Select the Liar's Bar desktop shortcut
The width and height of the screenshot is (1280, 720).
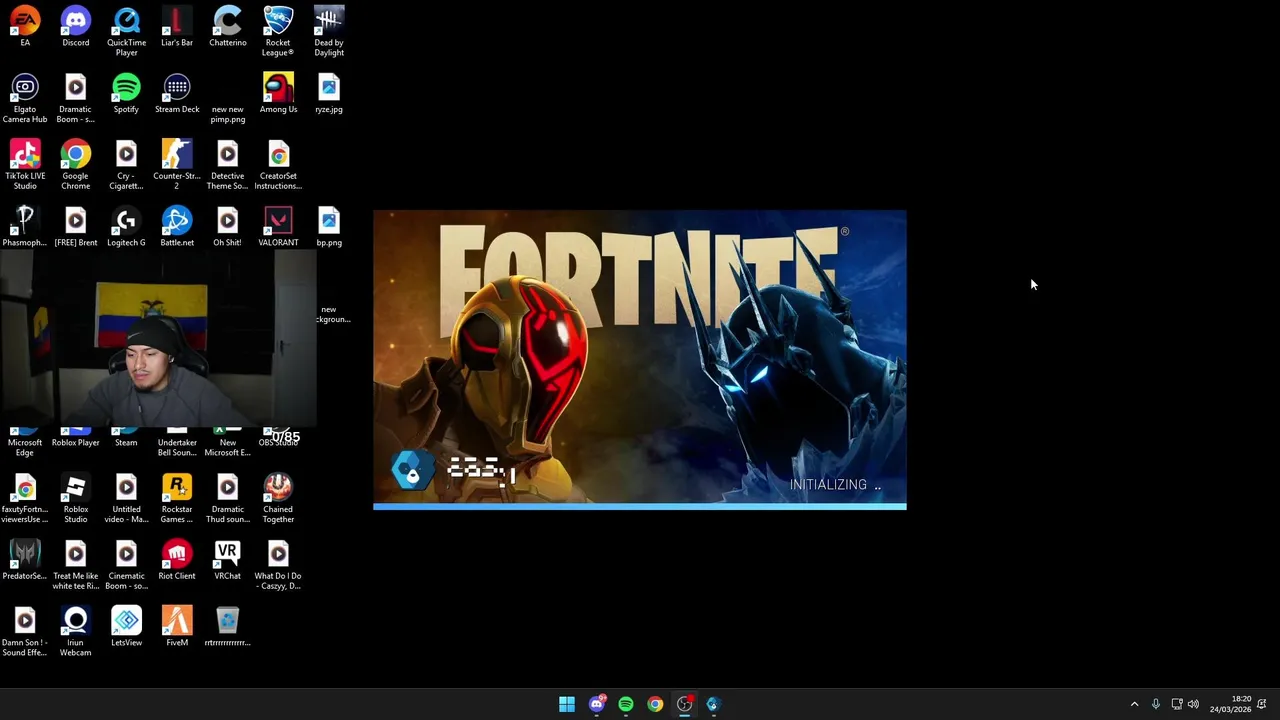pyautogui.click(x=177, y=27)
